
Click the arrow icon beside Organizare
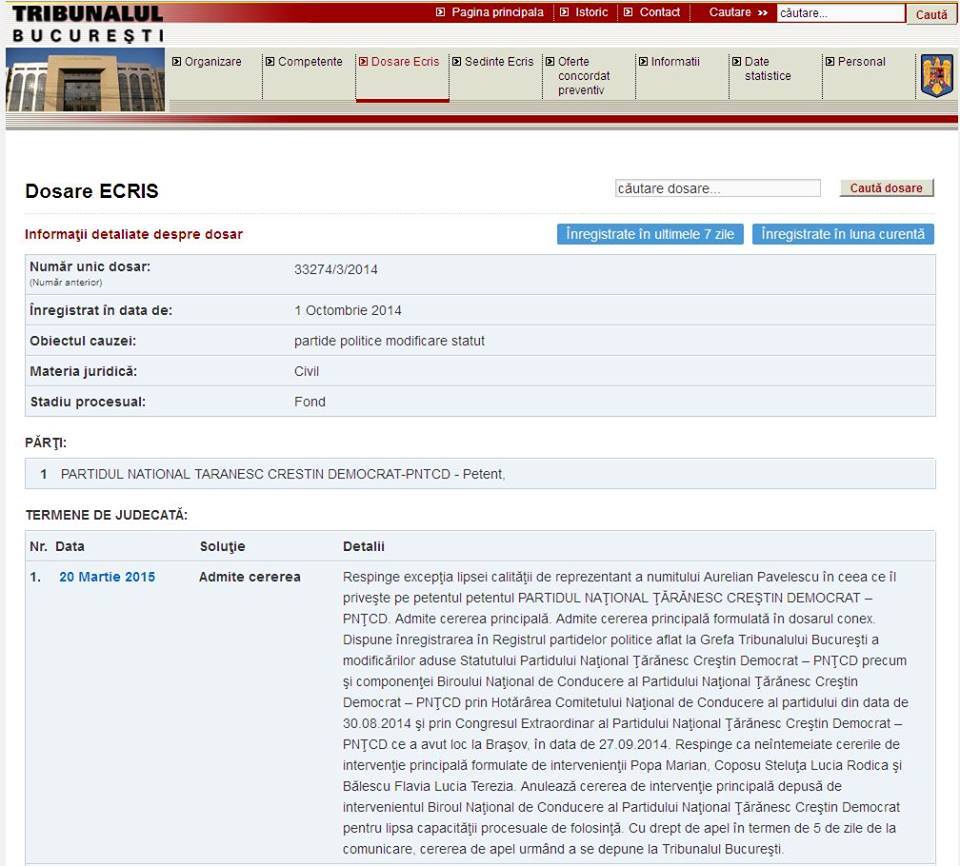176,61
